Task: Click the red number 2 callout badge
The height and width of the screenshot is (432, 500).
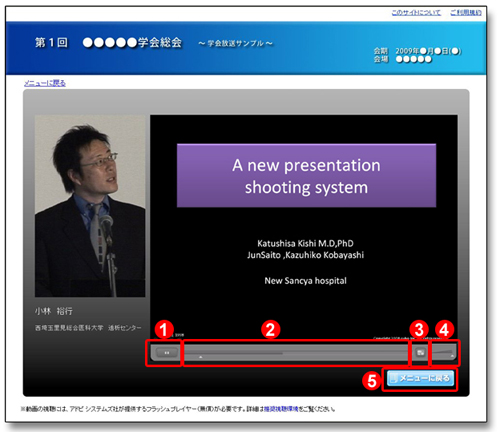Action: click(x=271, y=330)
